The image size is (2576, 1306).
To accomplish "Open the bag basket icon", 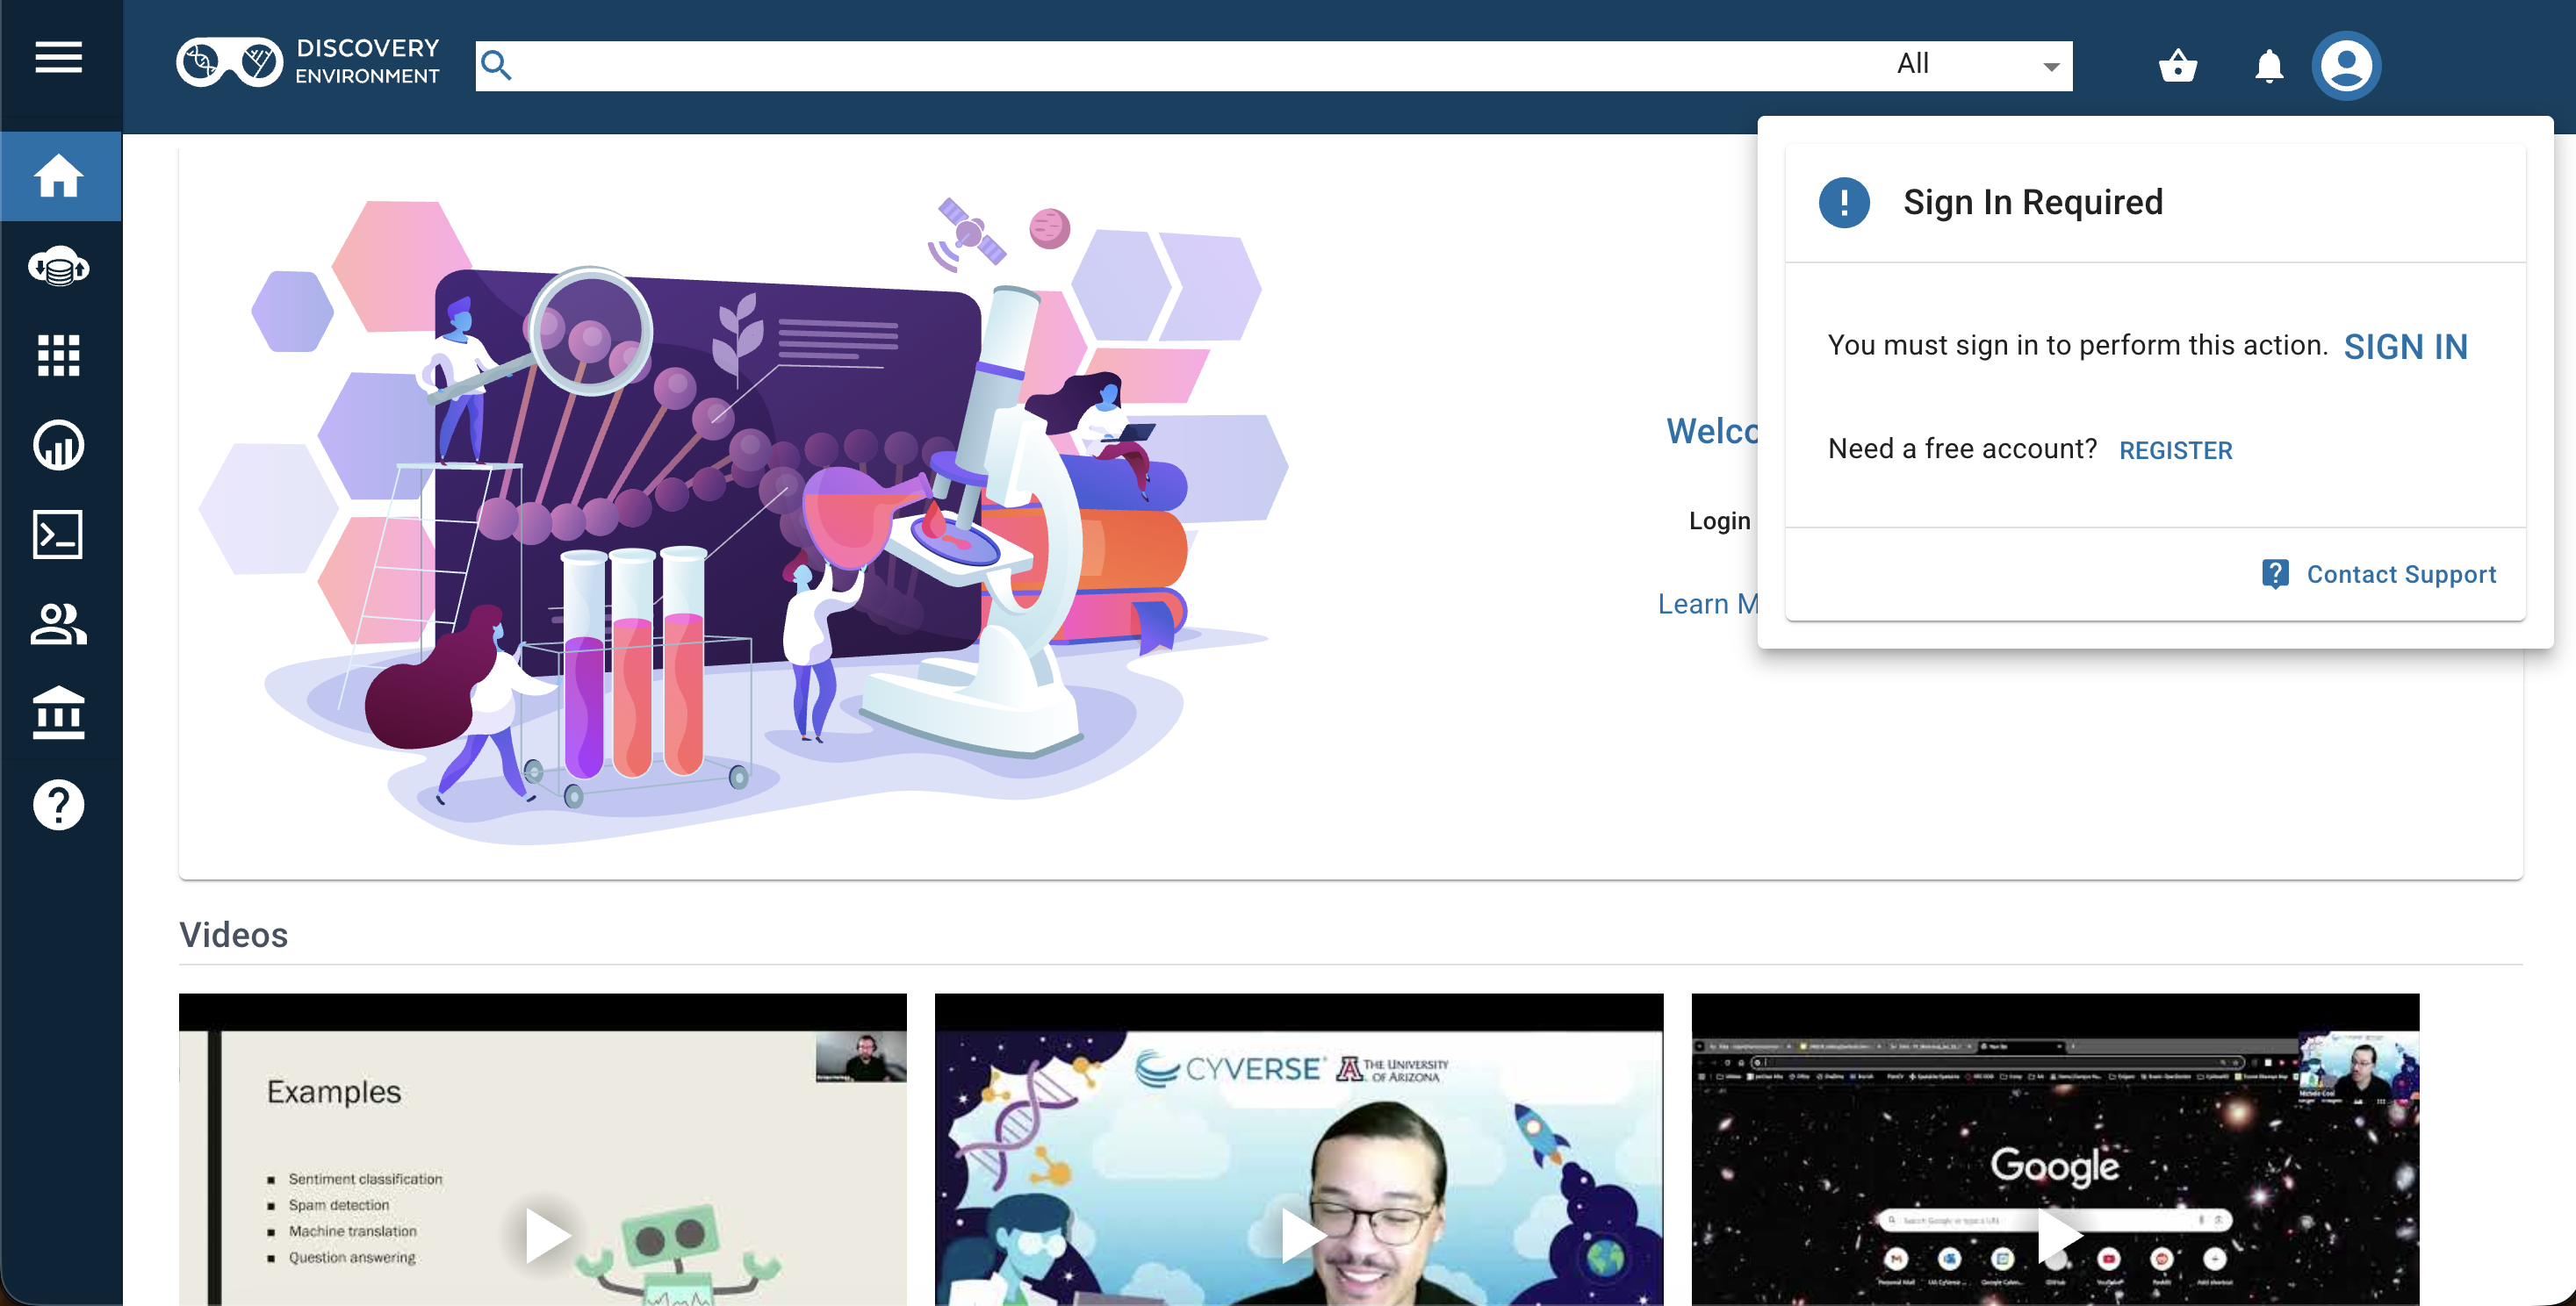I will coord(2177,66).
